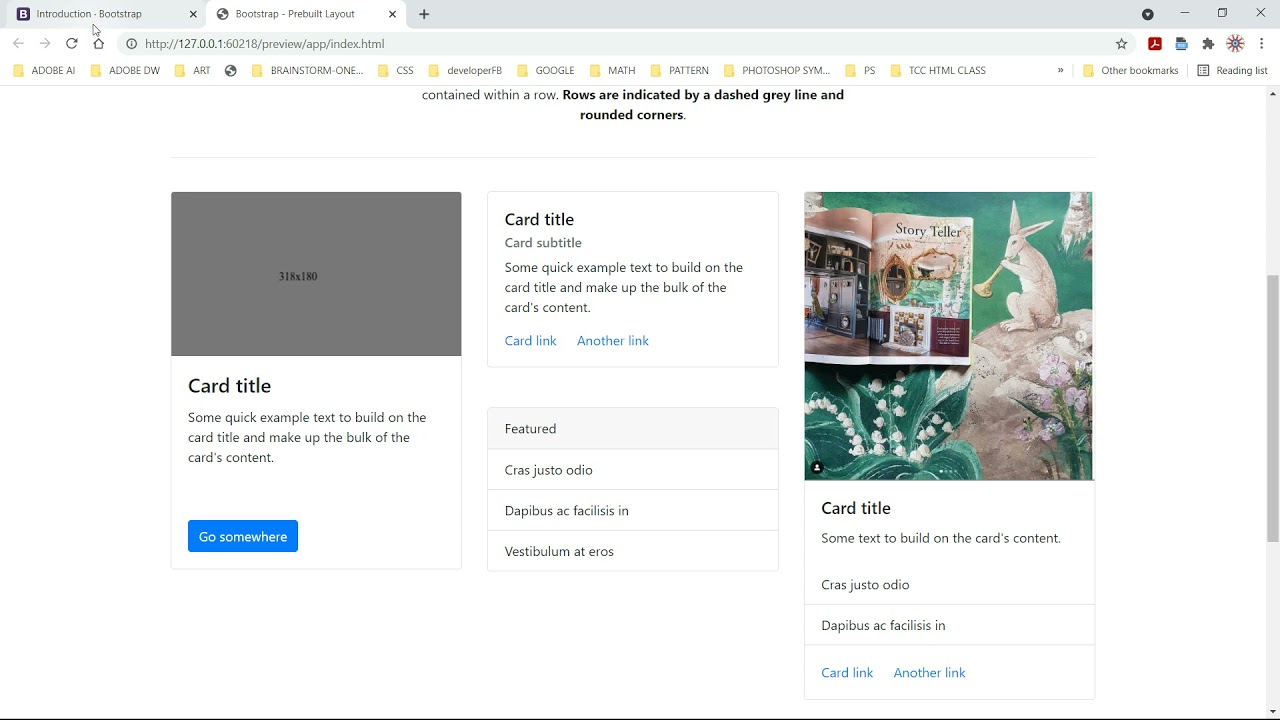1280x720 pixels.
Task: Click profile icon on Story Teller image
Action: [817, 467]
